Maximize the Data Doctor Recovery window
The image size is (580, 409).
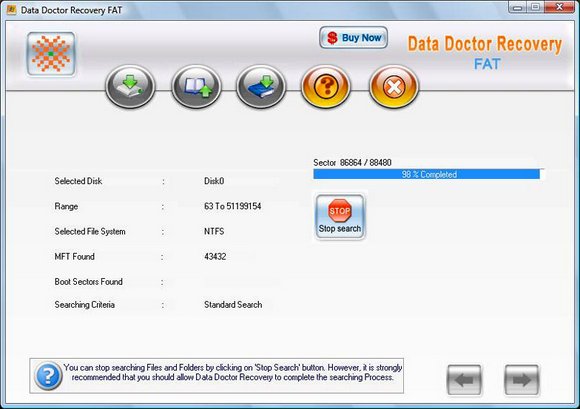(x=535, y=7)
